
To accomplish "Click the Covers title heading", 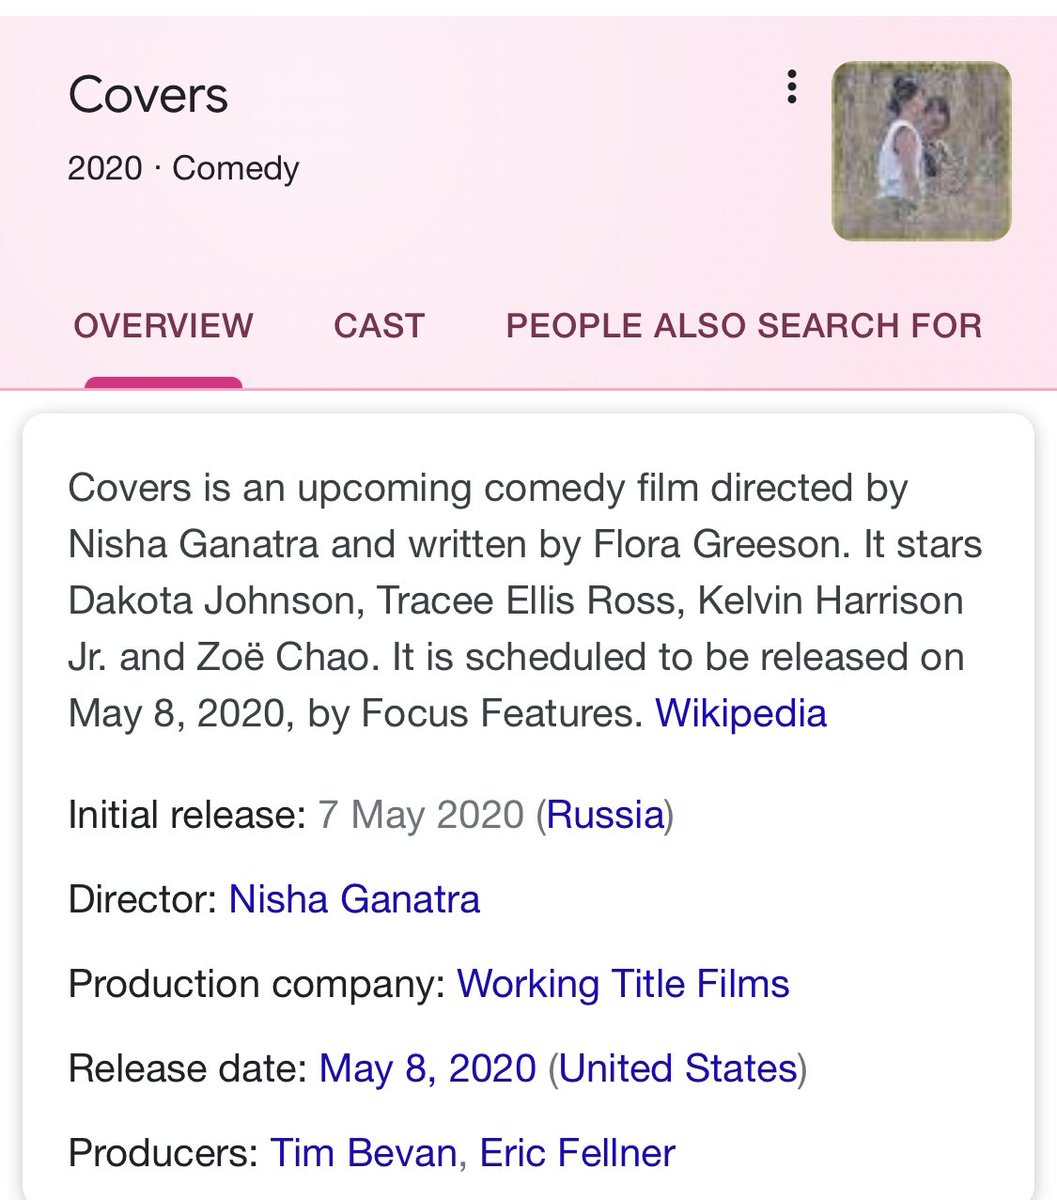I will pos(148,95).
